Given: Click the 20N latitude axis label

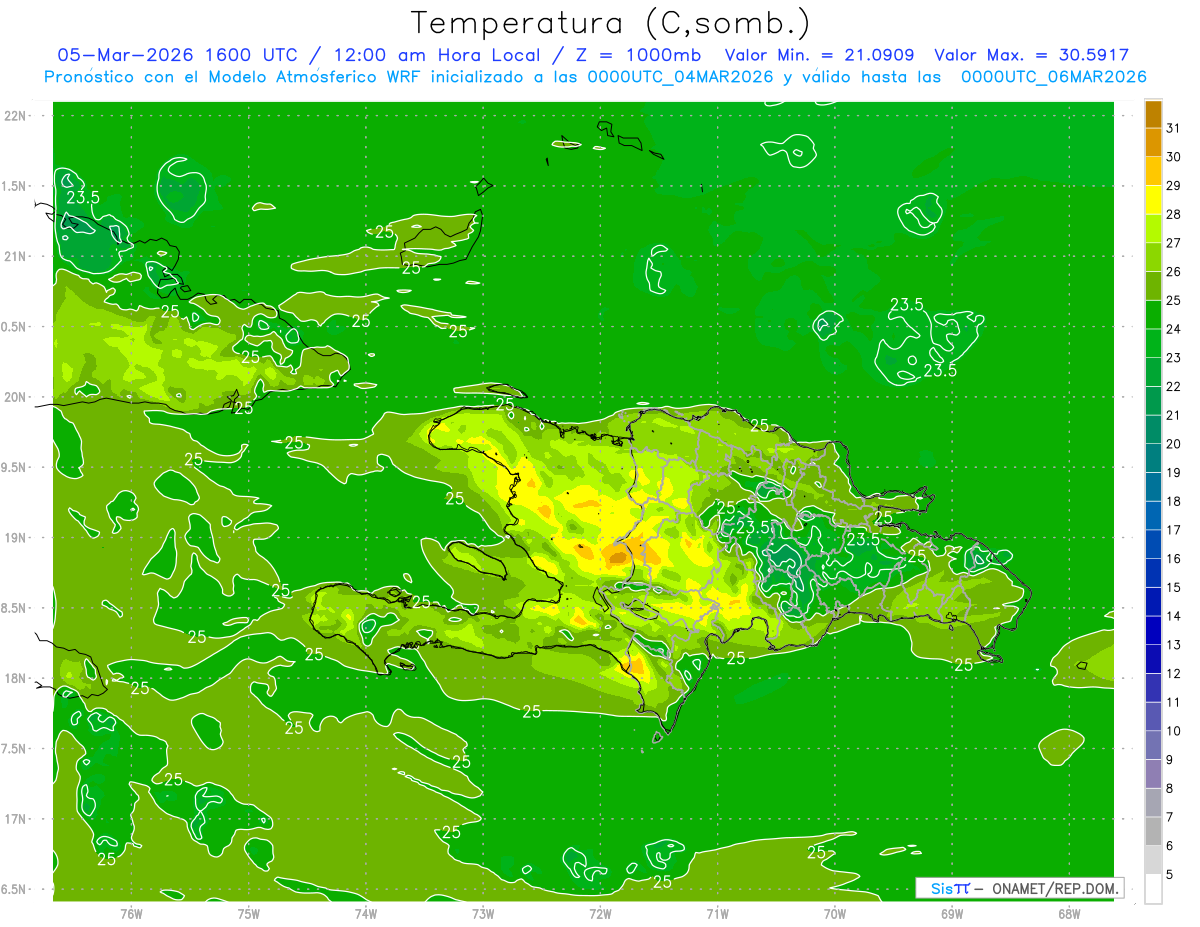Looking at the screenshot, I should [17, 397].
